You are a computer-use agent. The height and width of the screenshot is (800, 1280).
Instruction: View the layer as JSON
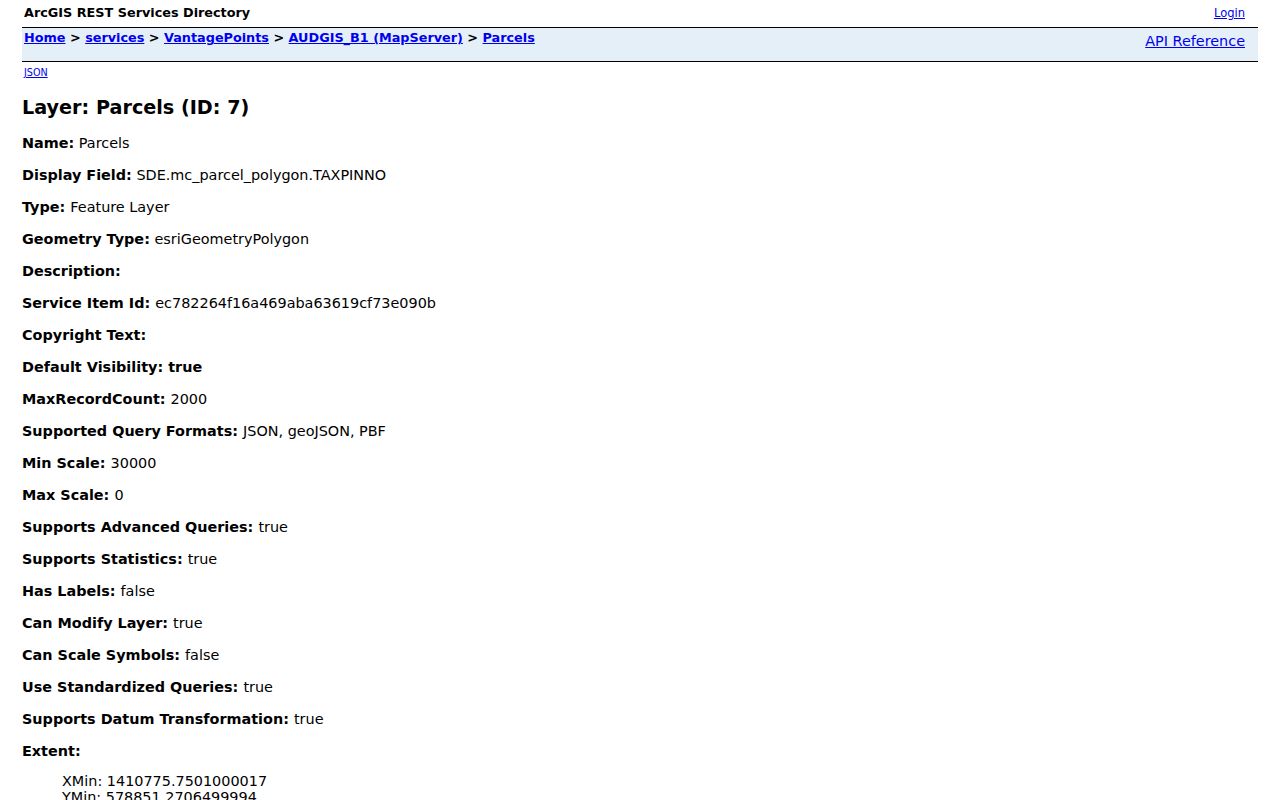point(36,72)
